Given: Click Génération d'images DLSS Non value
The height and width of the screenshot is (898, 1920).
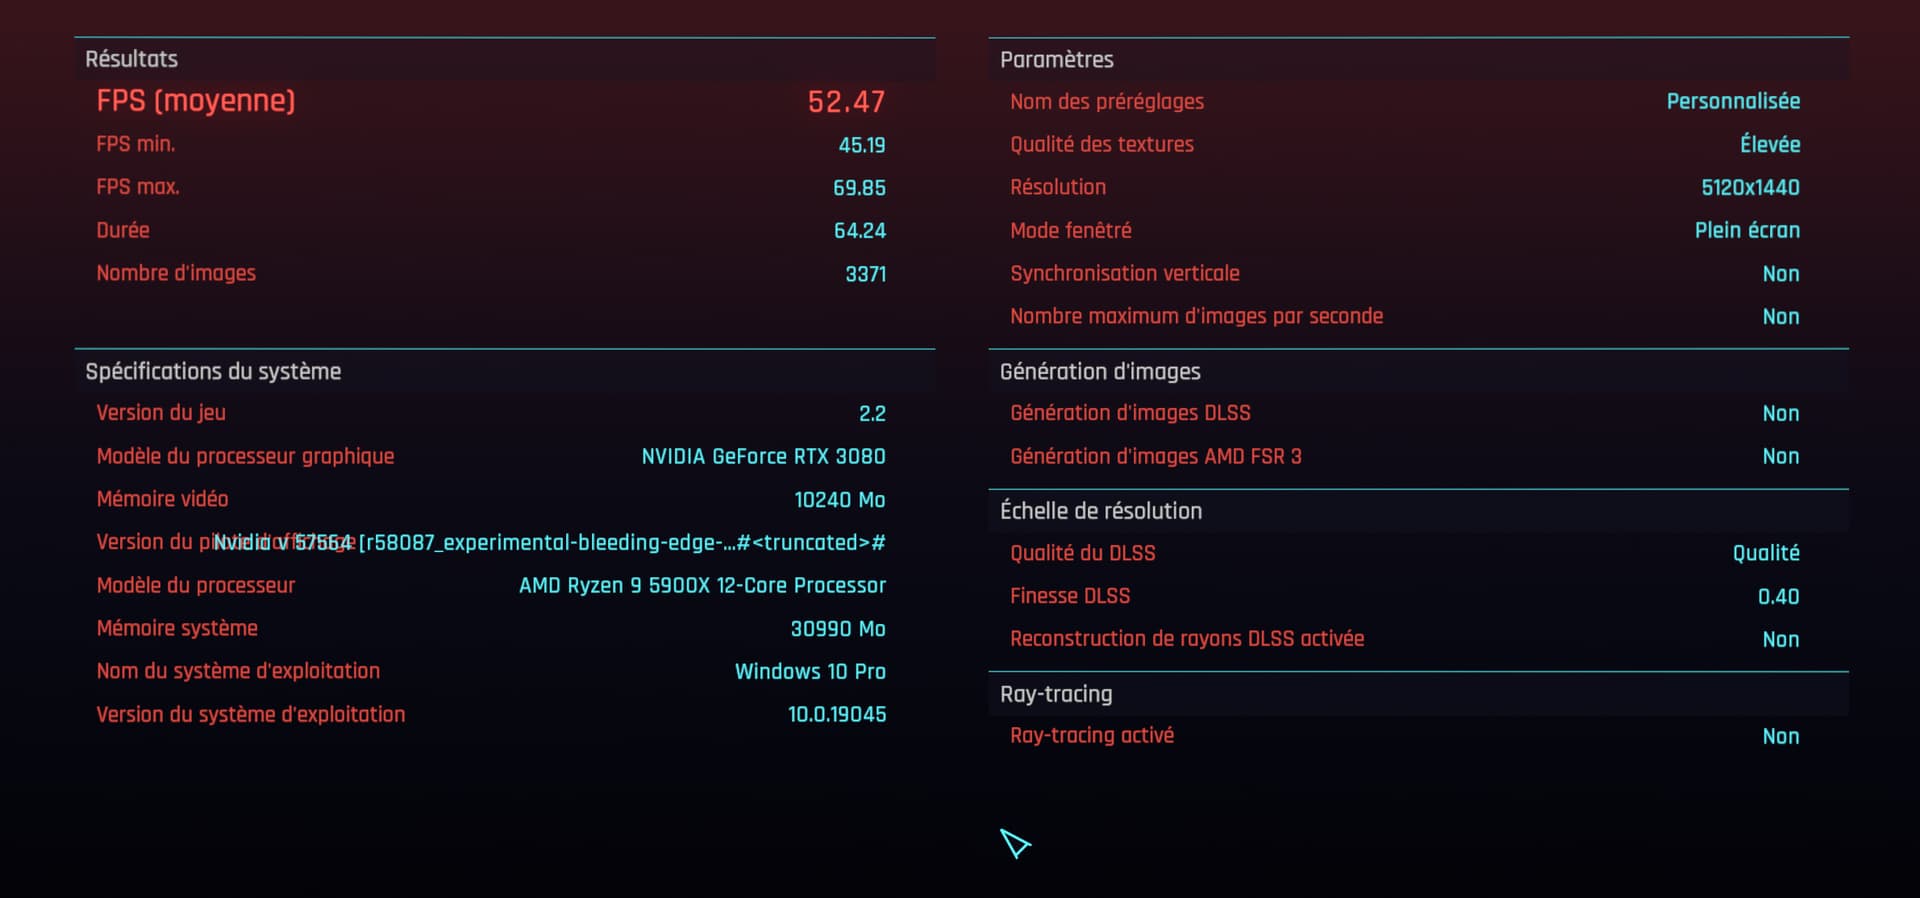Looking at the screenshot, I should tap(1781, 413).
